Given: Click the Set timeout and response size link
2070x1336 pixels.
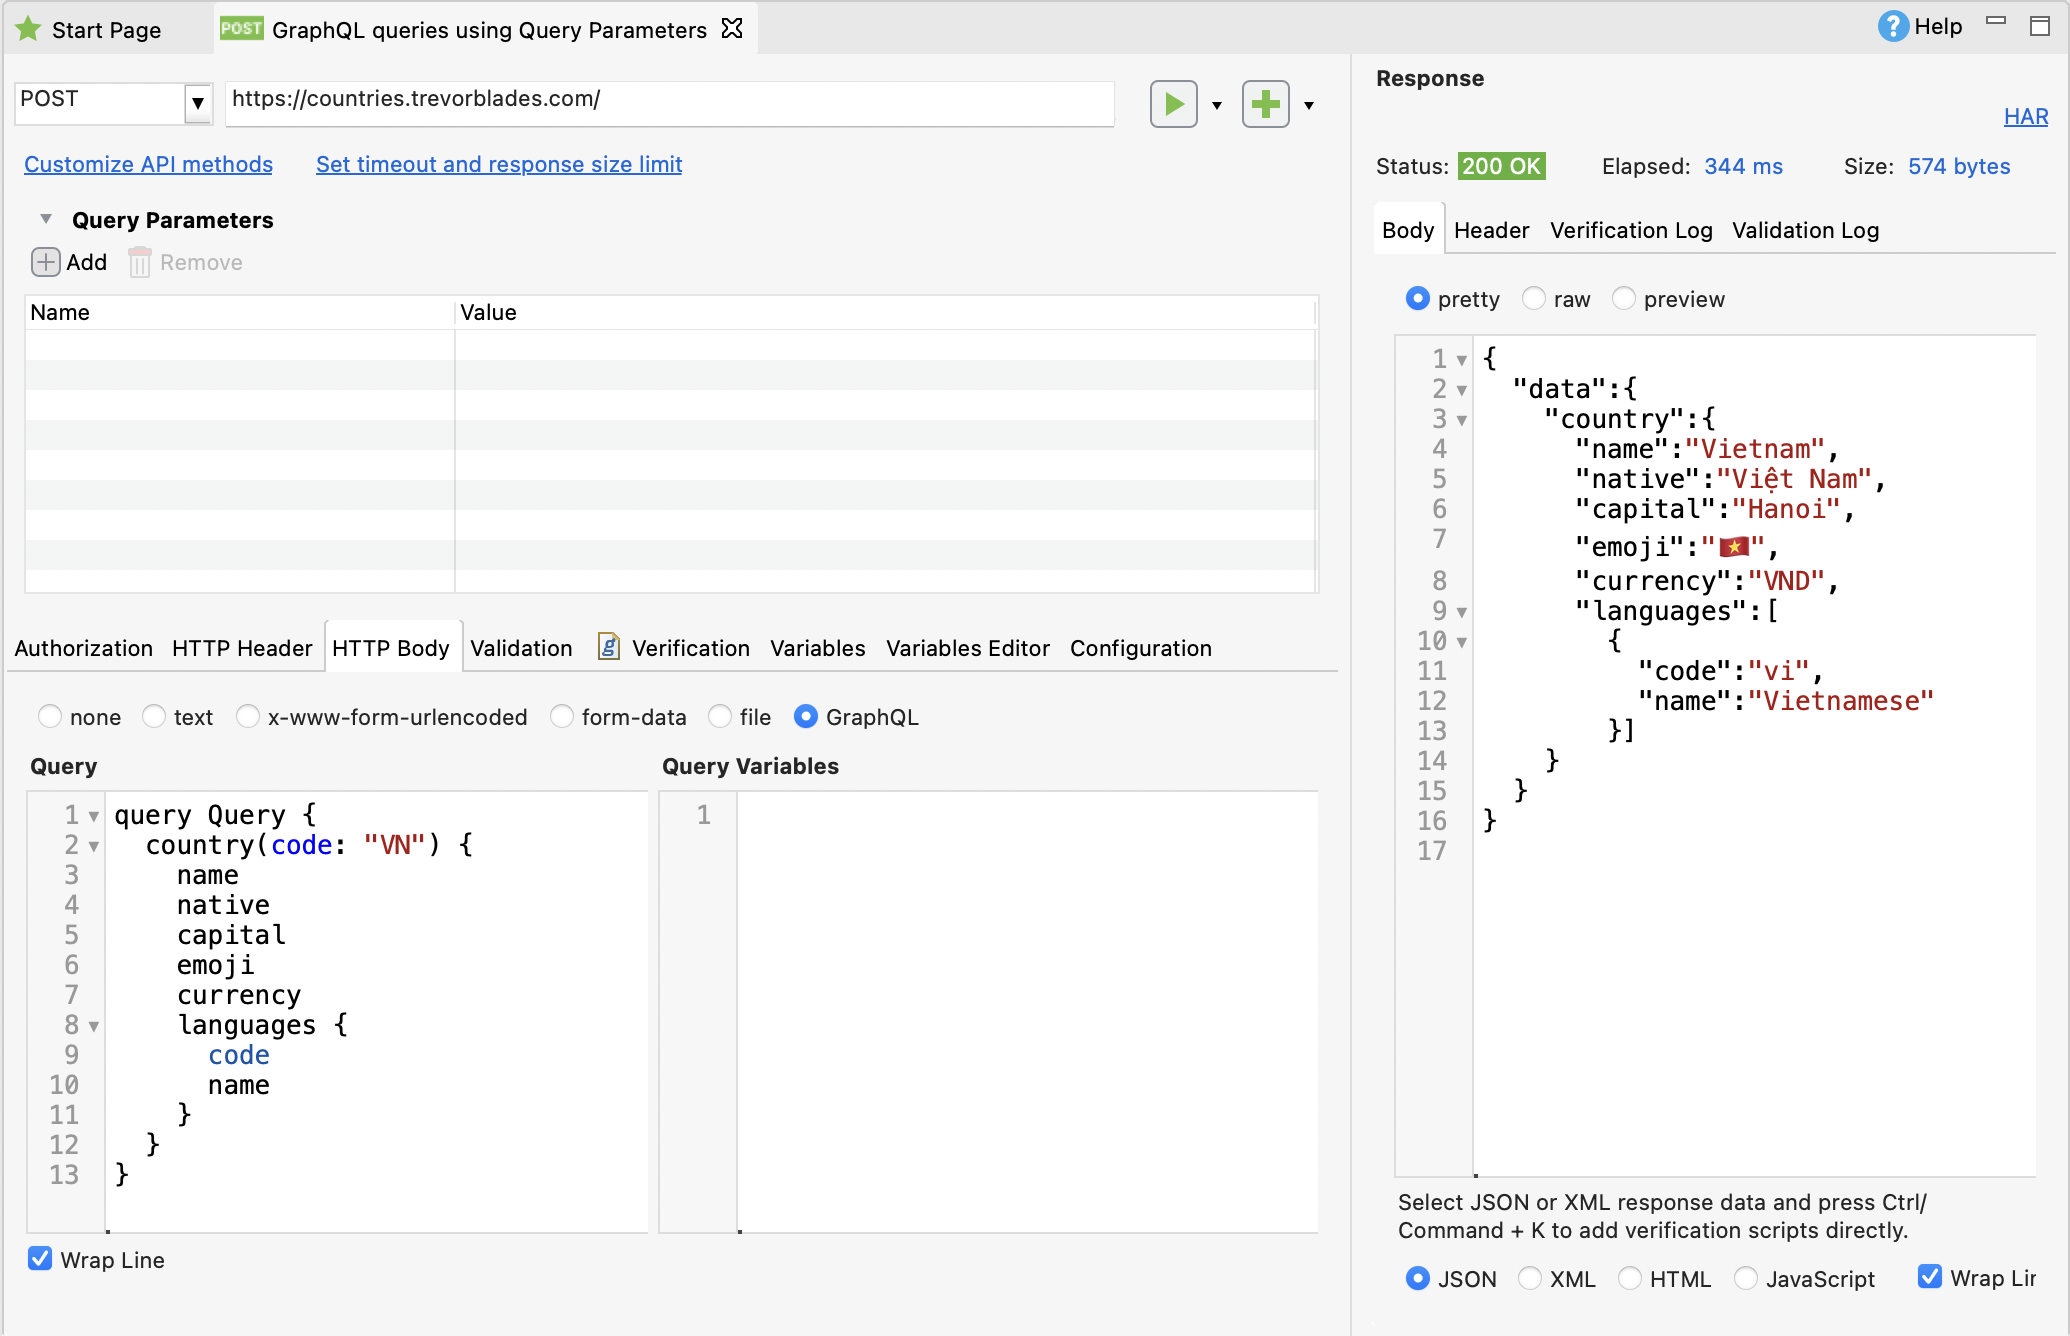Looking at the screenshot, I should click(499, 163).
